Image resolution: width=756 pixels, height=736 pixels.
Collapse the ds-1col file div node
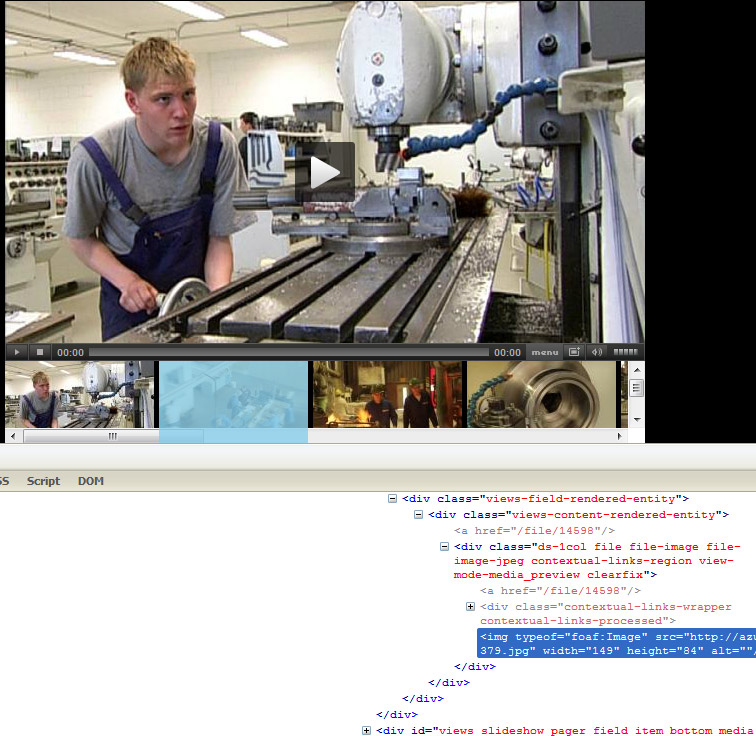444,547
